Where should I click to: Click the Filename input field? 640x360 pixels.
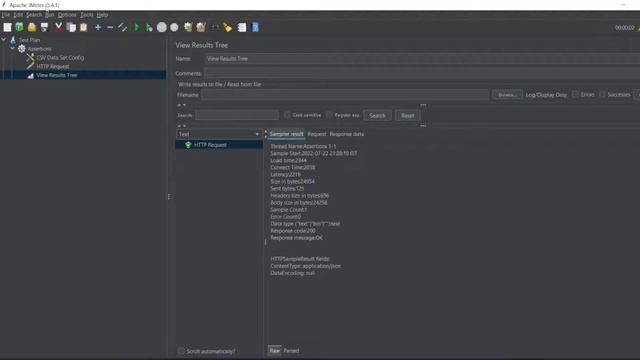[345, 95]
